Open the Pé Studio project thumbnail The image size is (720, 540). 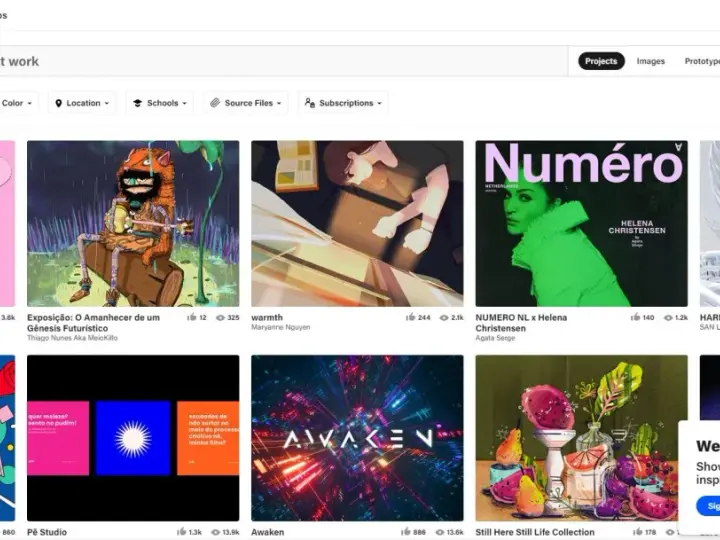[x=133, y=438]
